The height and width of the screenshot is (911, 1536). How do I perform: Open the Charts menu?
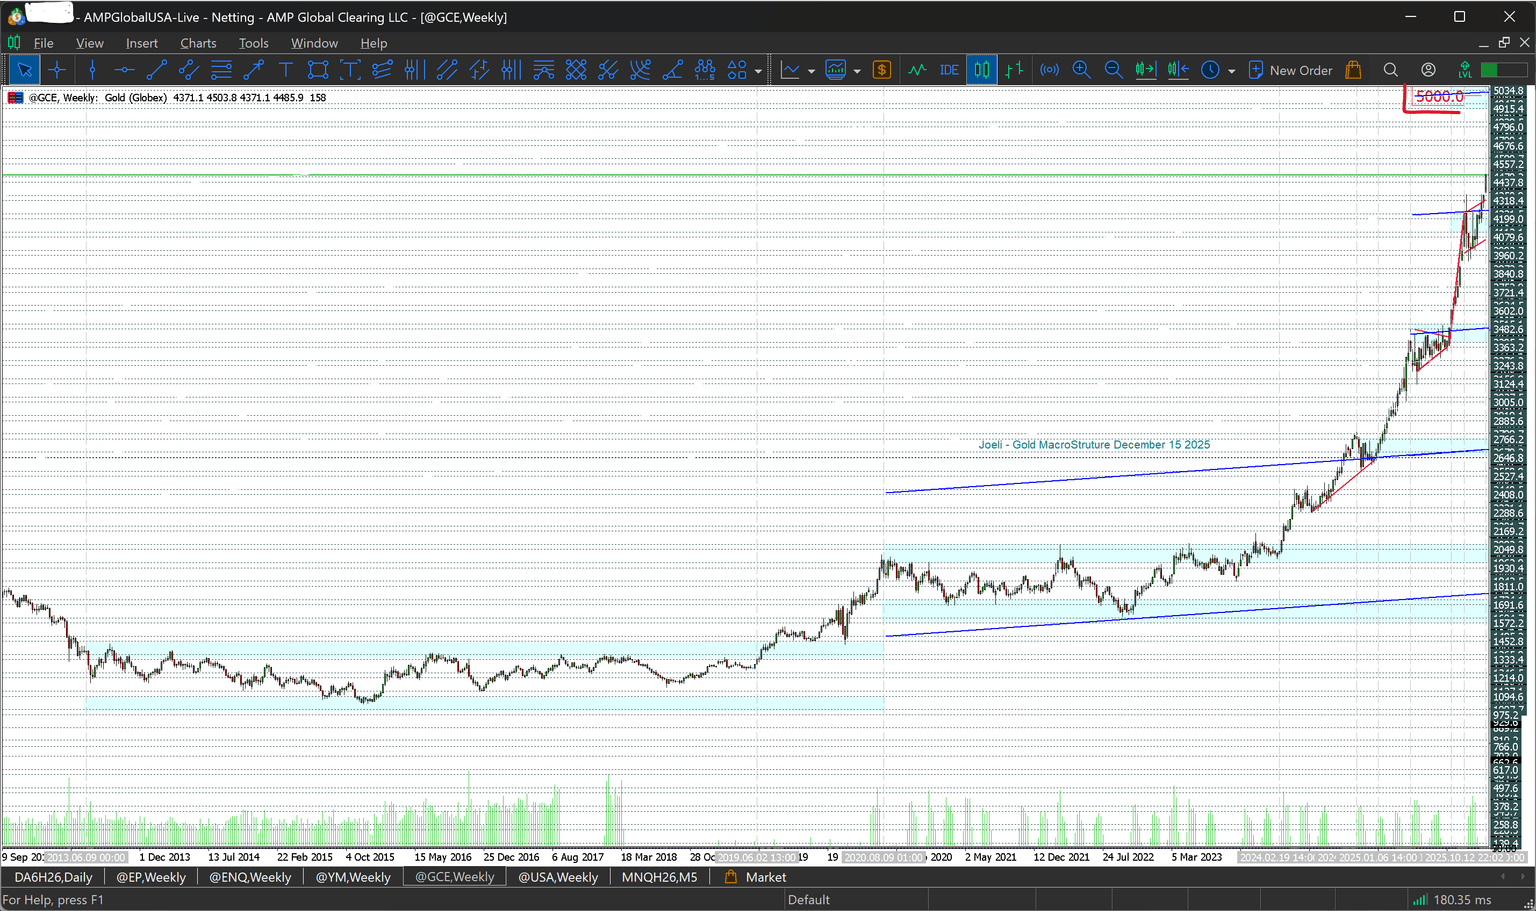coord(198,43)
